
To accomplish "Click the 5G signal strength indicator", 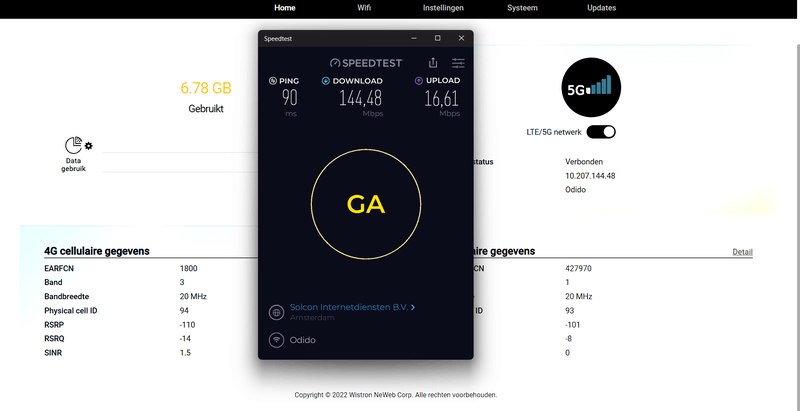I will coord(591,87).
